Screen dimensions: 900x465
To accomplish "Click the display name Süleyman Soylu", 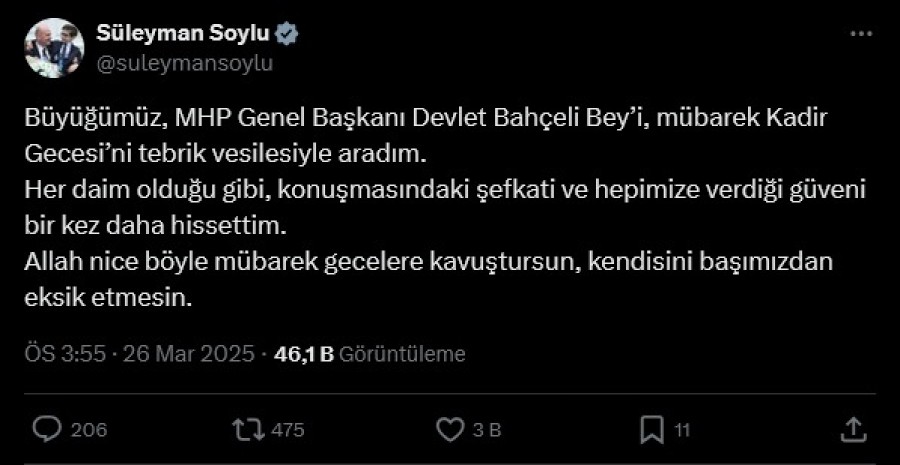I will (x=183, y=33).
